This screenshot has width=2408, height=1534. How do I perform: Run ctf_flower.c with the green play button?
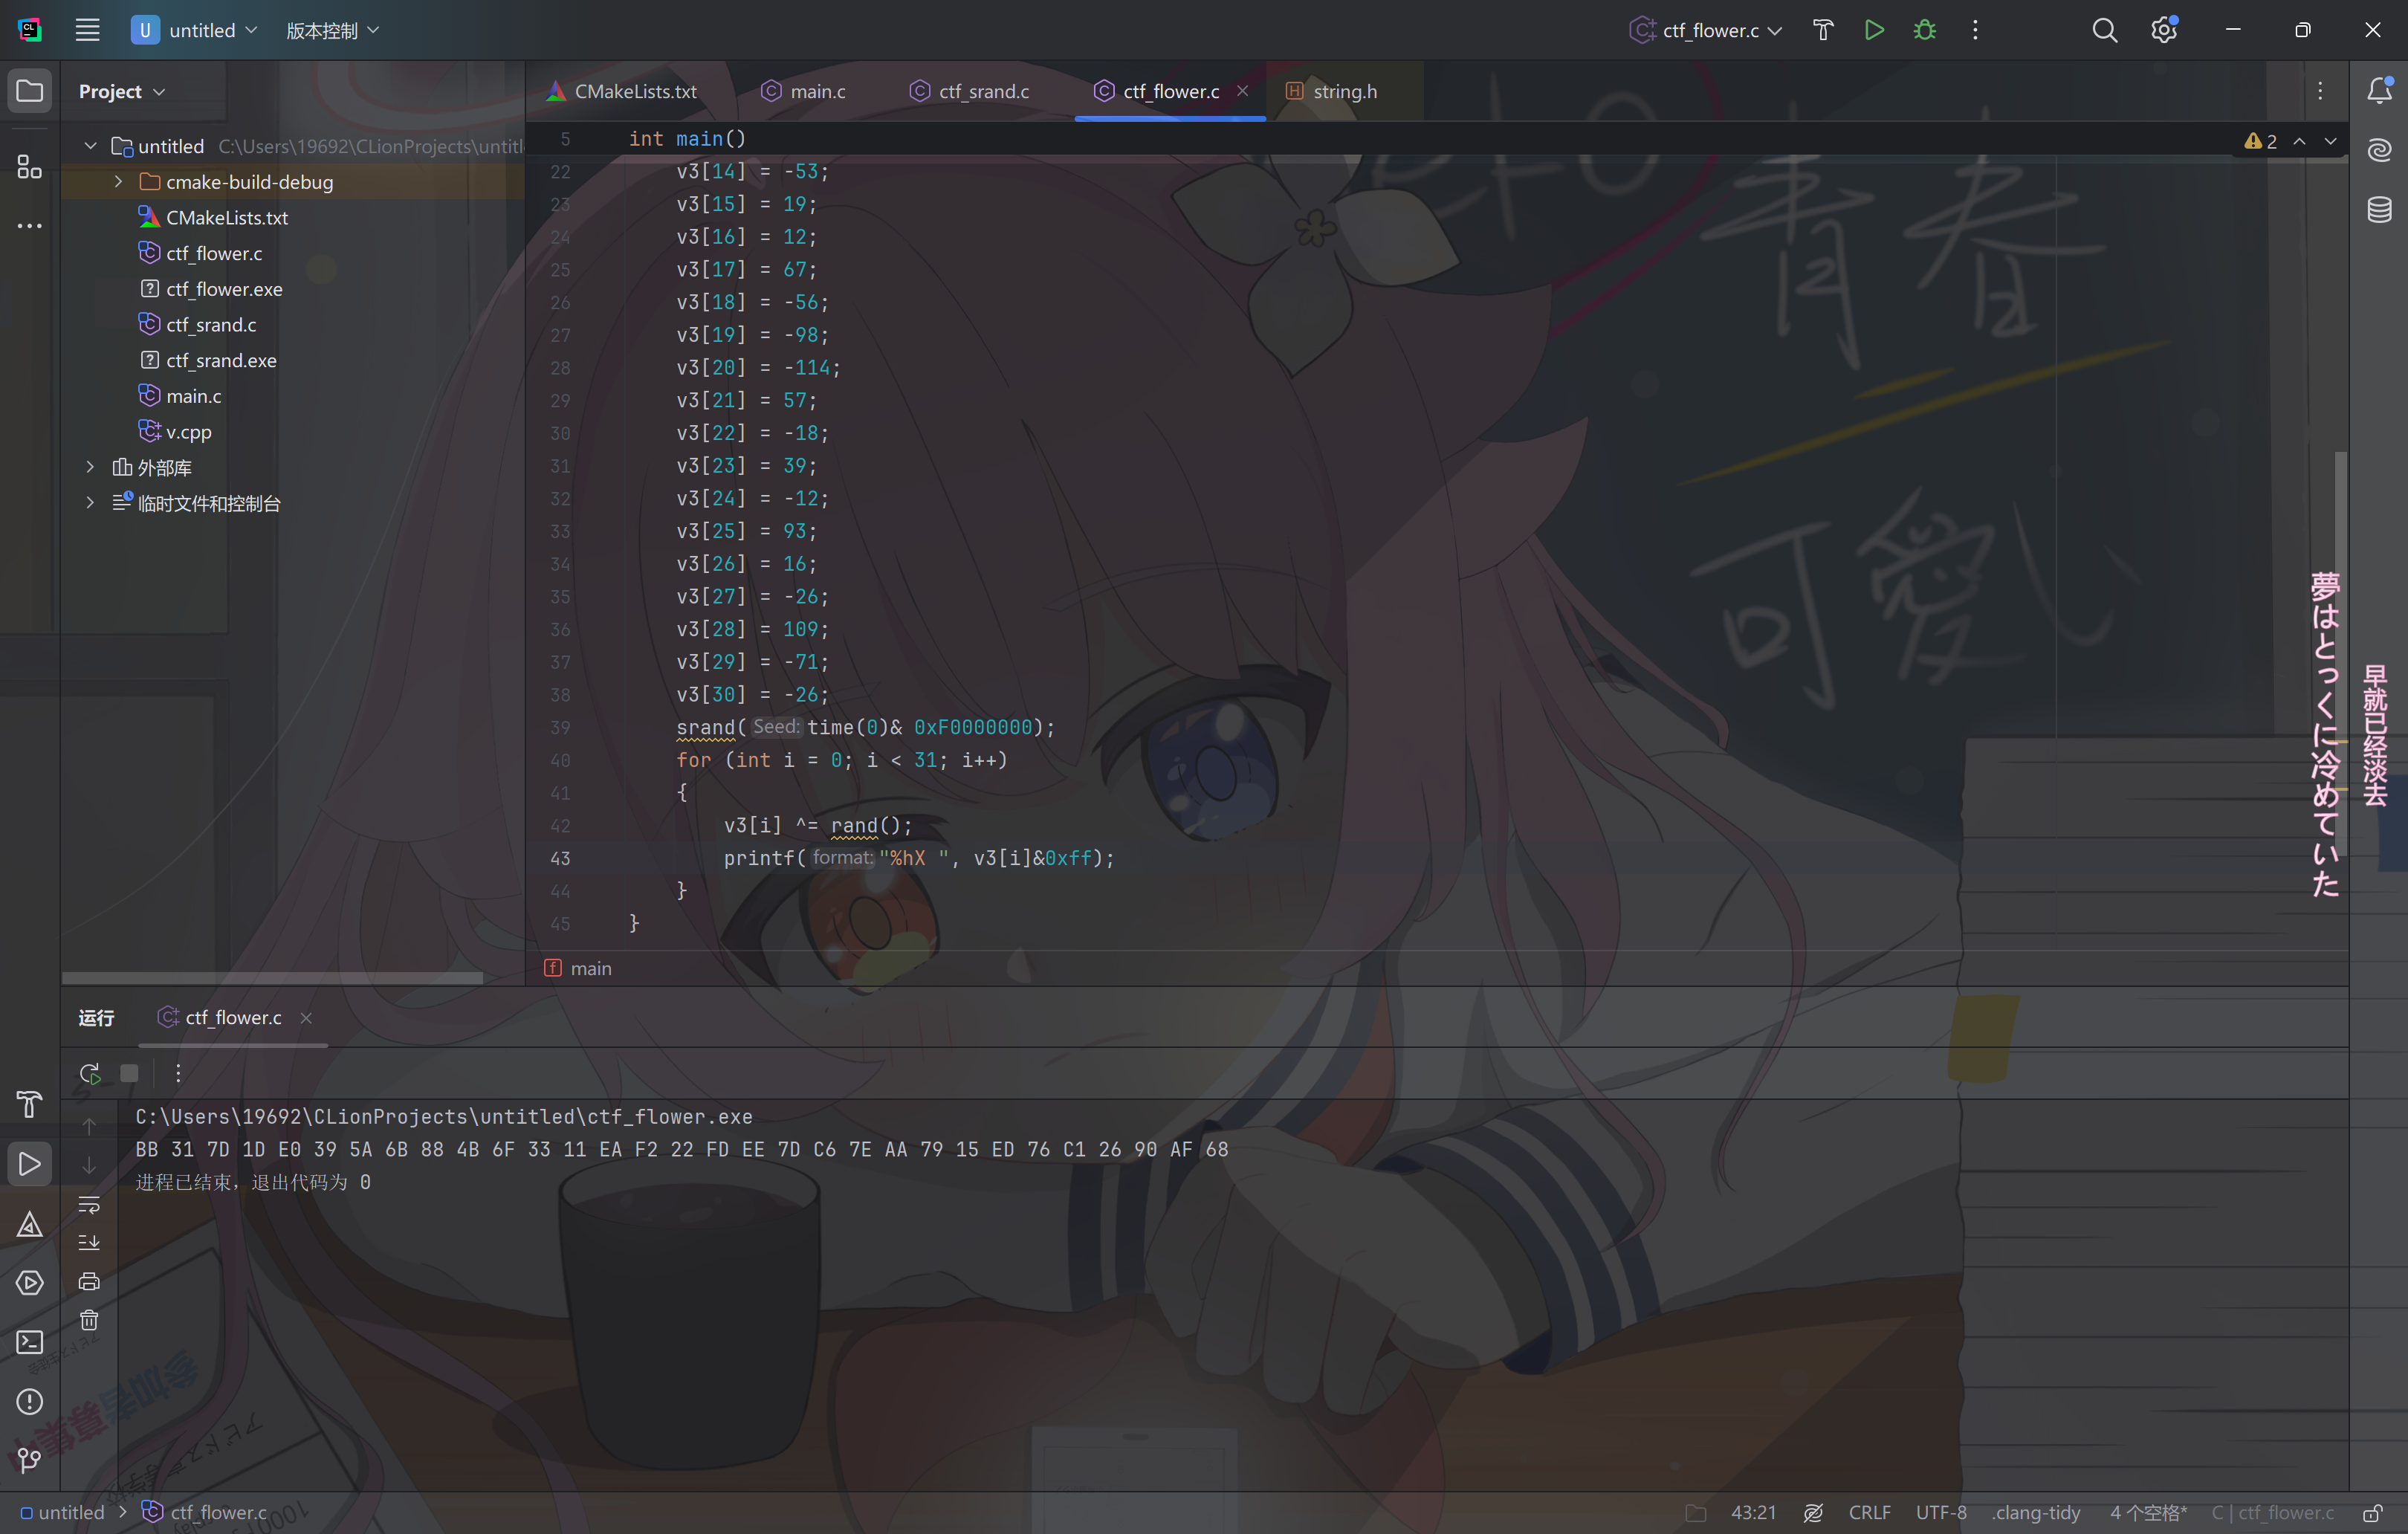click(1874, 30)
